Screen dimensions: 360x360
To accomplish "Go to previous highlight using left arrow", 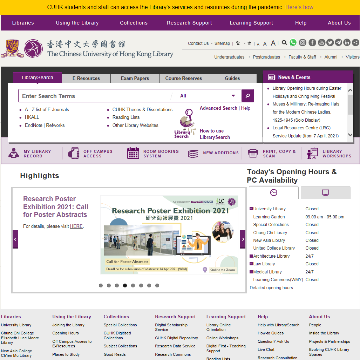I will point(15,239).
